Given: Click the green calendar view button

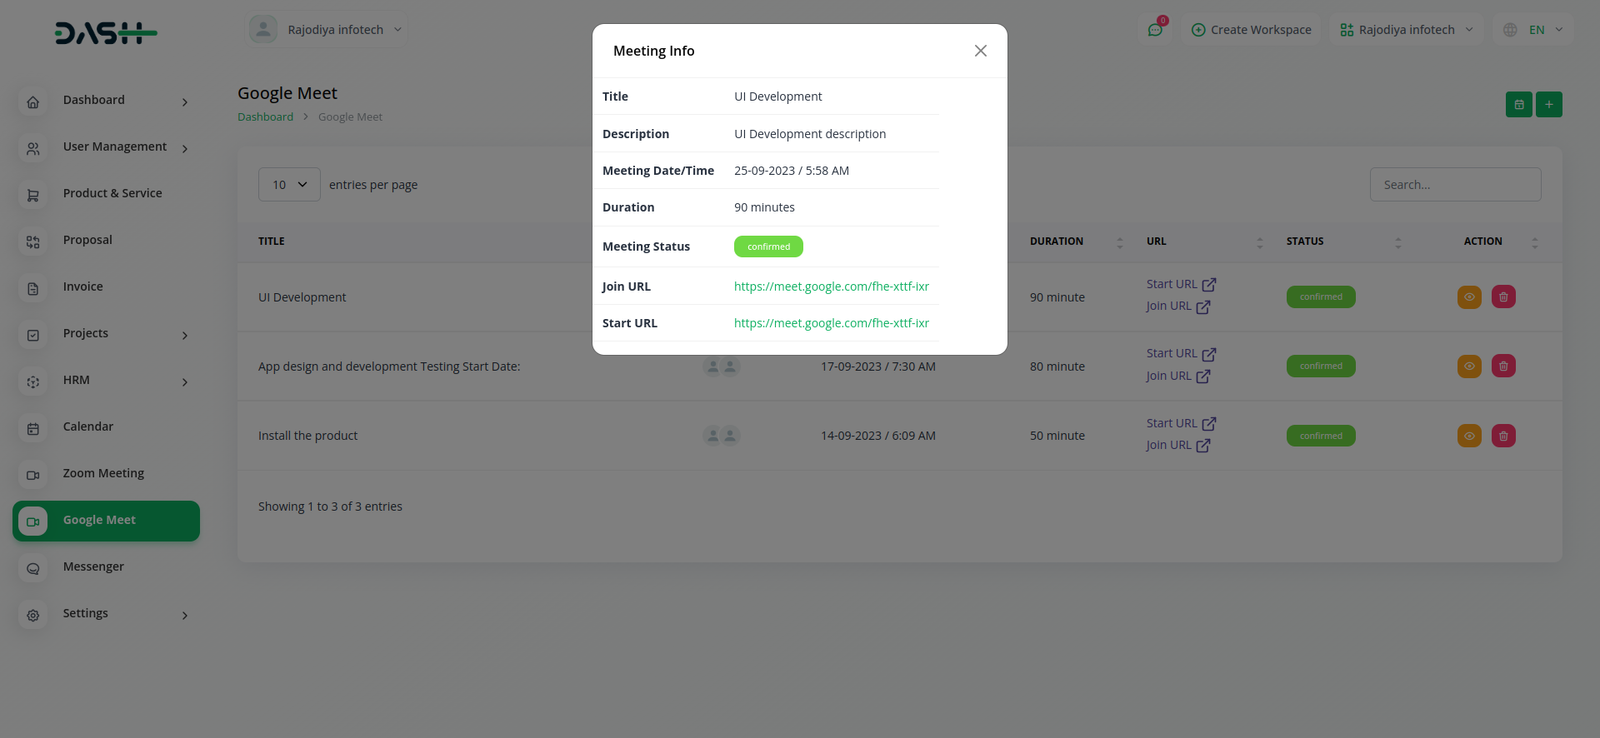Looking at the screenshot, I should coord(1518,104).
